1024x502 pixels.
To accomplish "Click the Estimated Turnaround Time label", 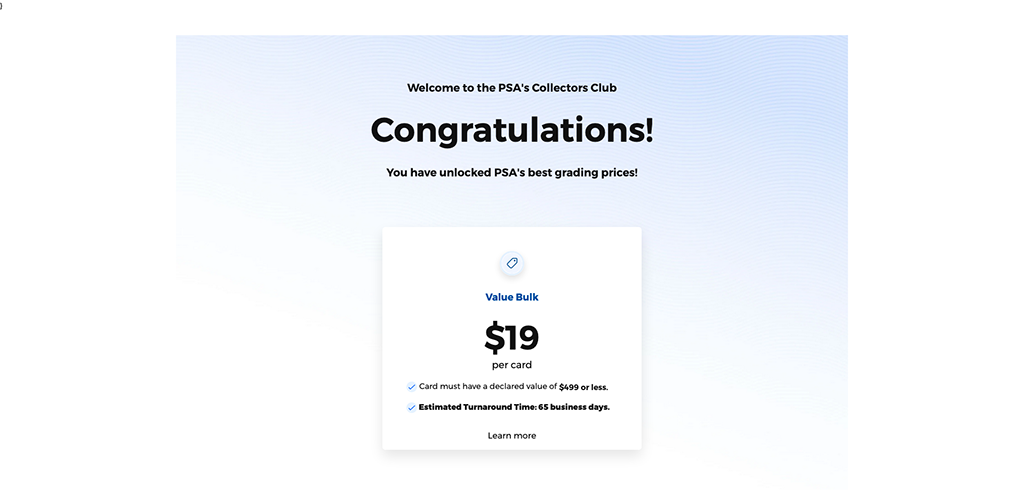I will click(477, 407).
